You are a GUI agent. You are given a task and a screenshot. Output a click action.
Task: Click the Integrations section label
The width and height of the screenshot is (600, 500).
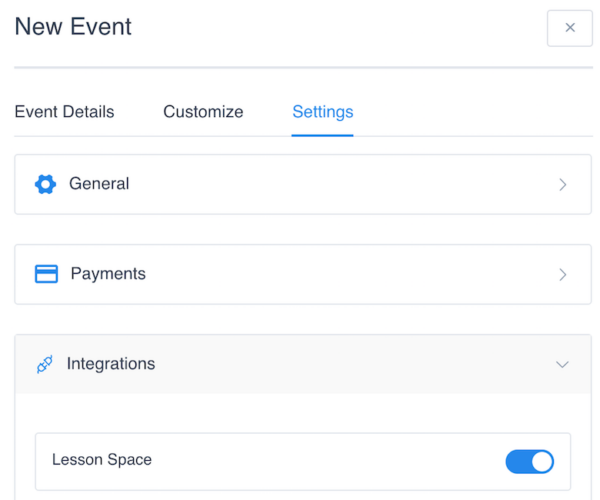(x=111, y=364)
